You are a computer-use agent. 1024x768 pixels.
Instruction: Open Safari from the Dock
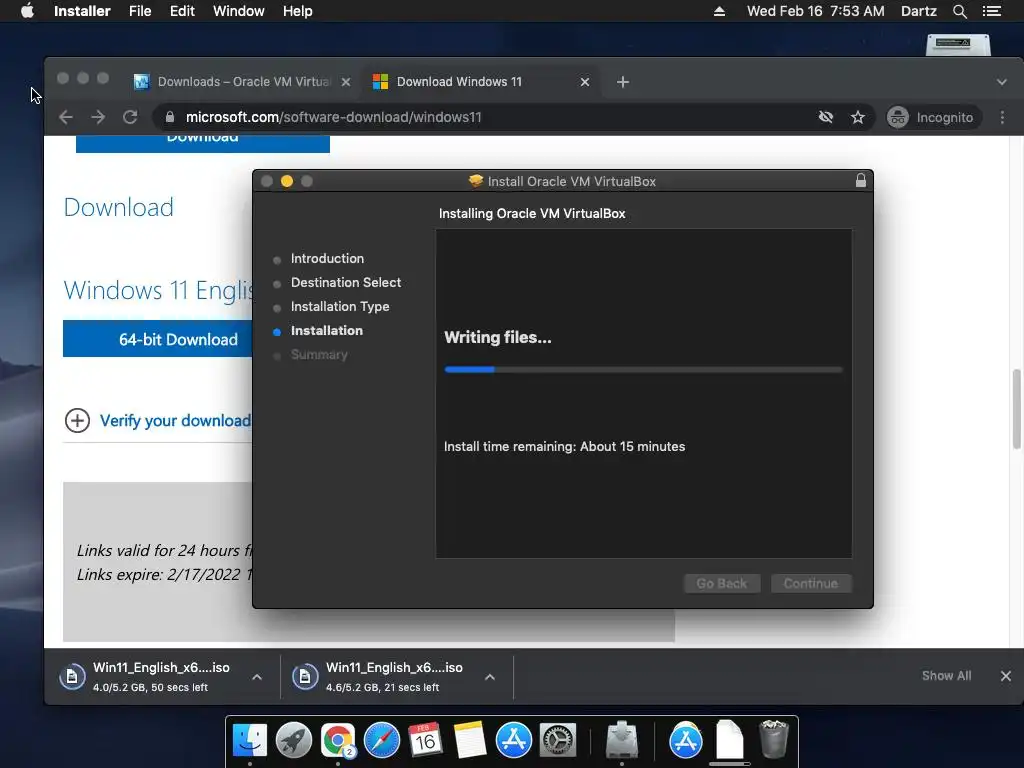[381, 740]
